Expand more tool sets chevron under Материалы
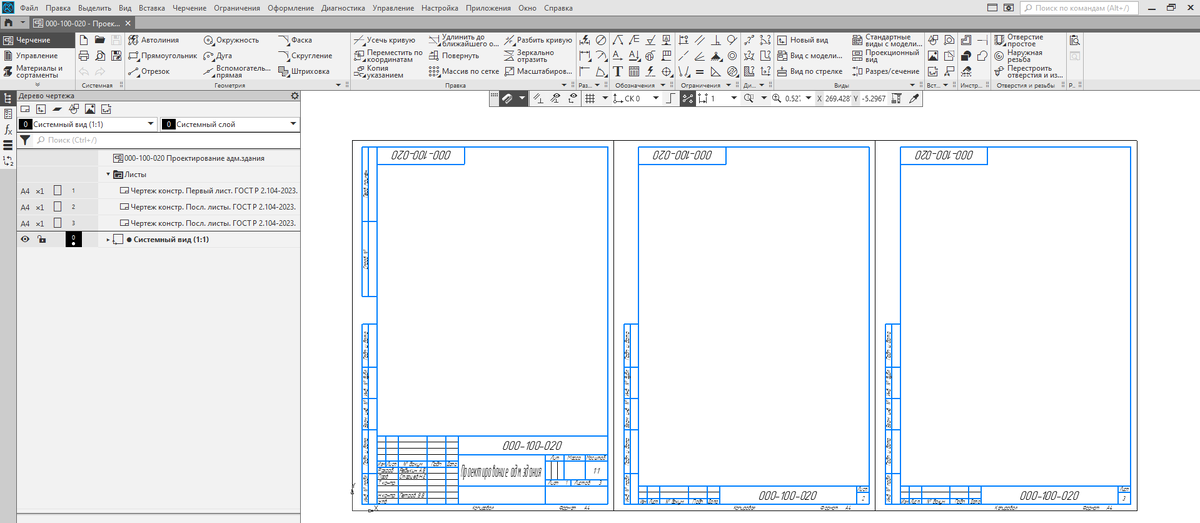 pyautogui.click(x=37, y=85)
